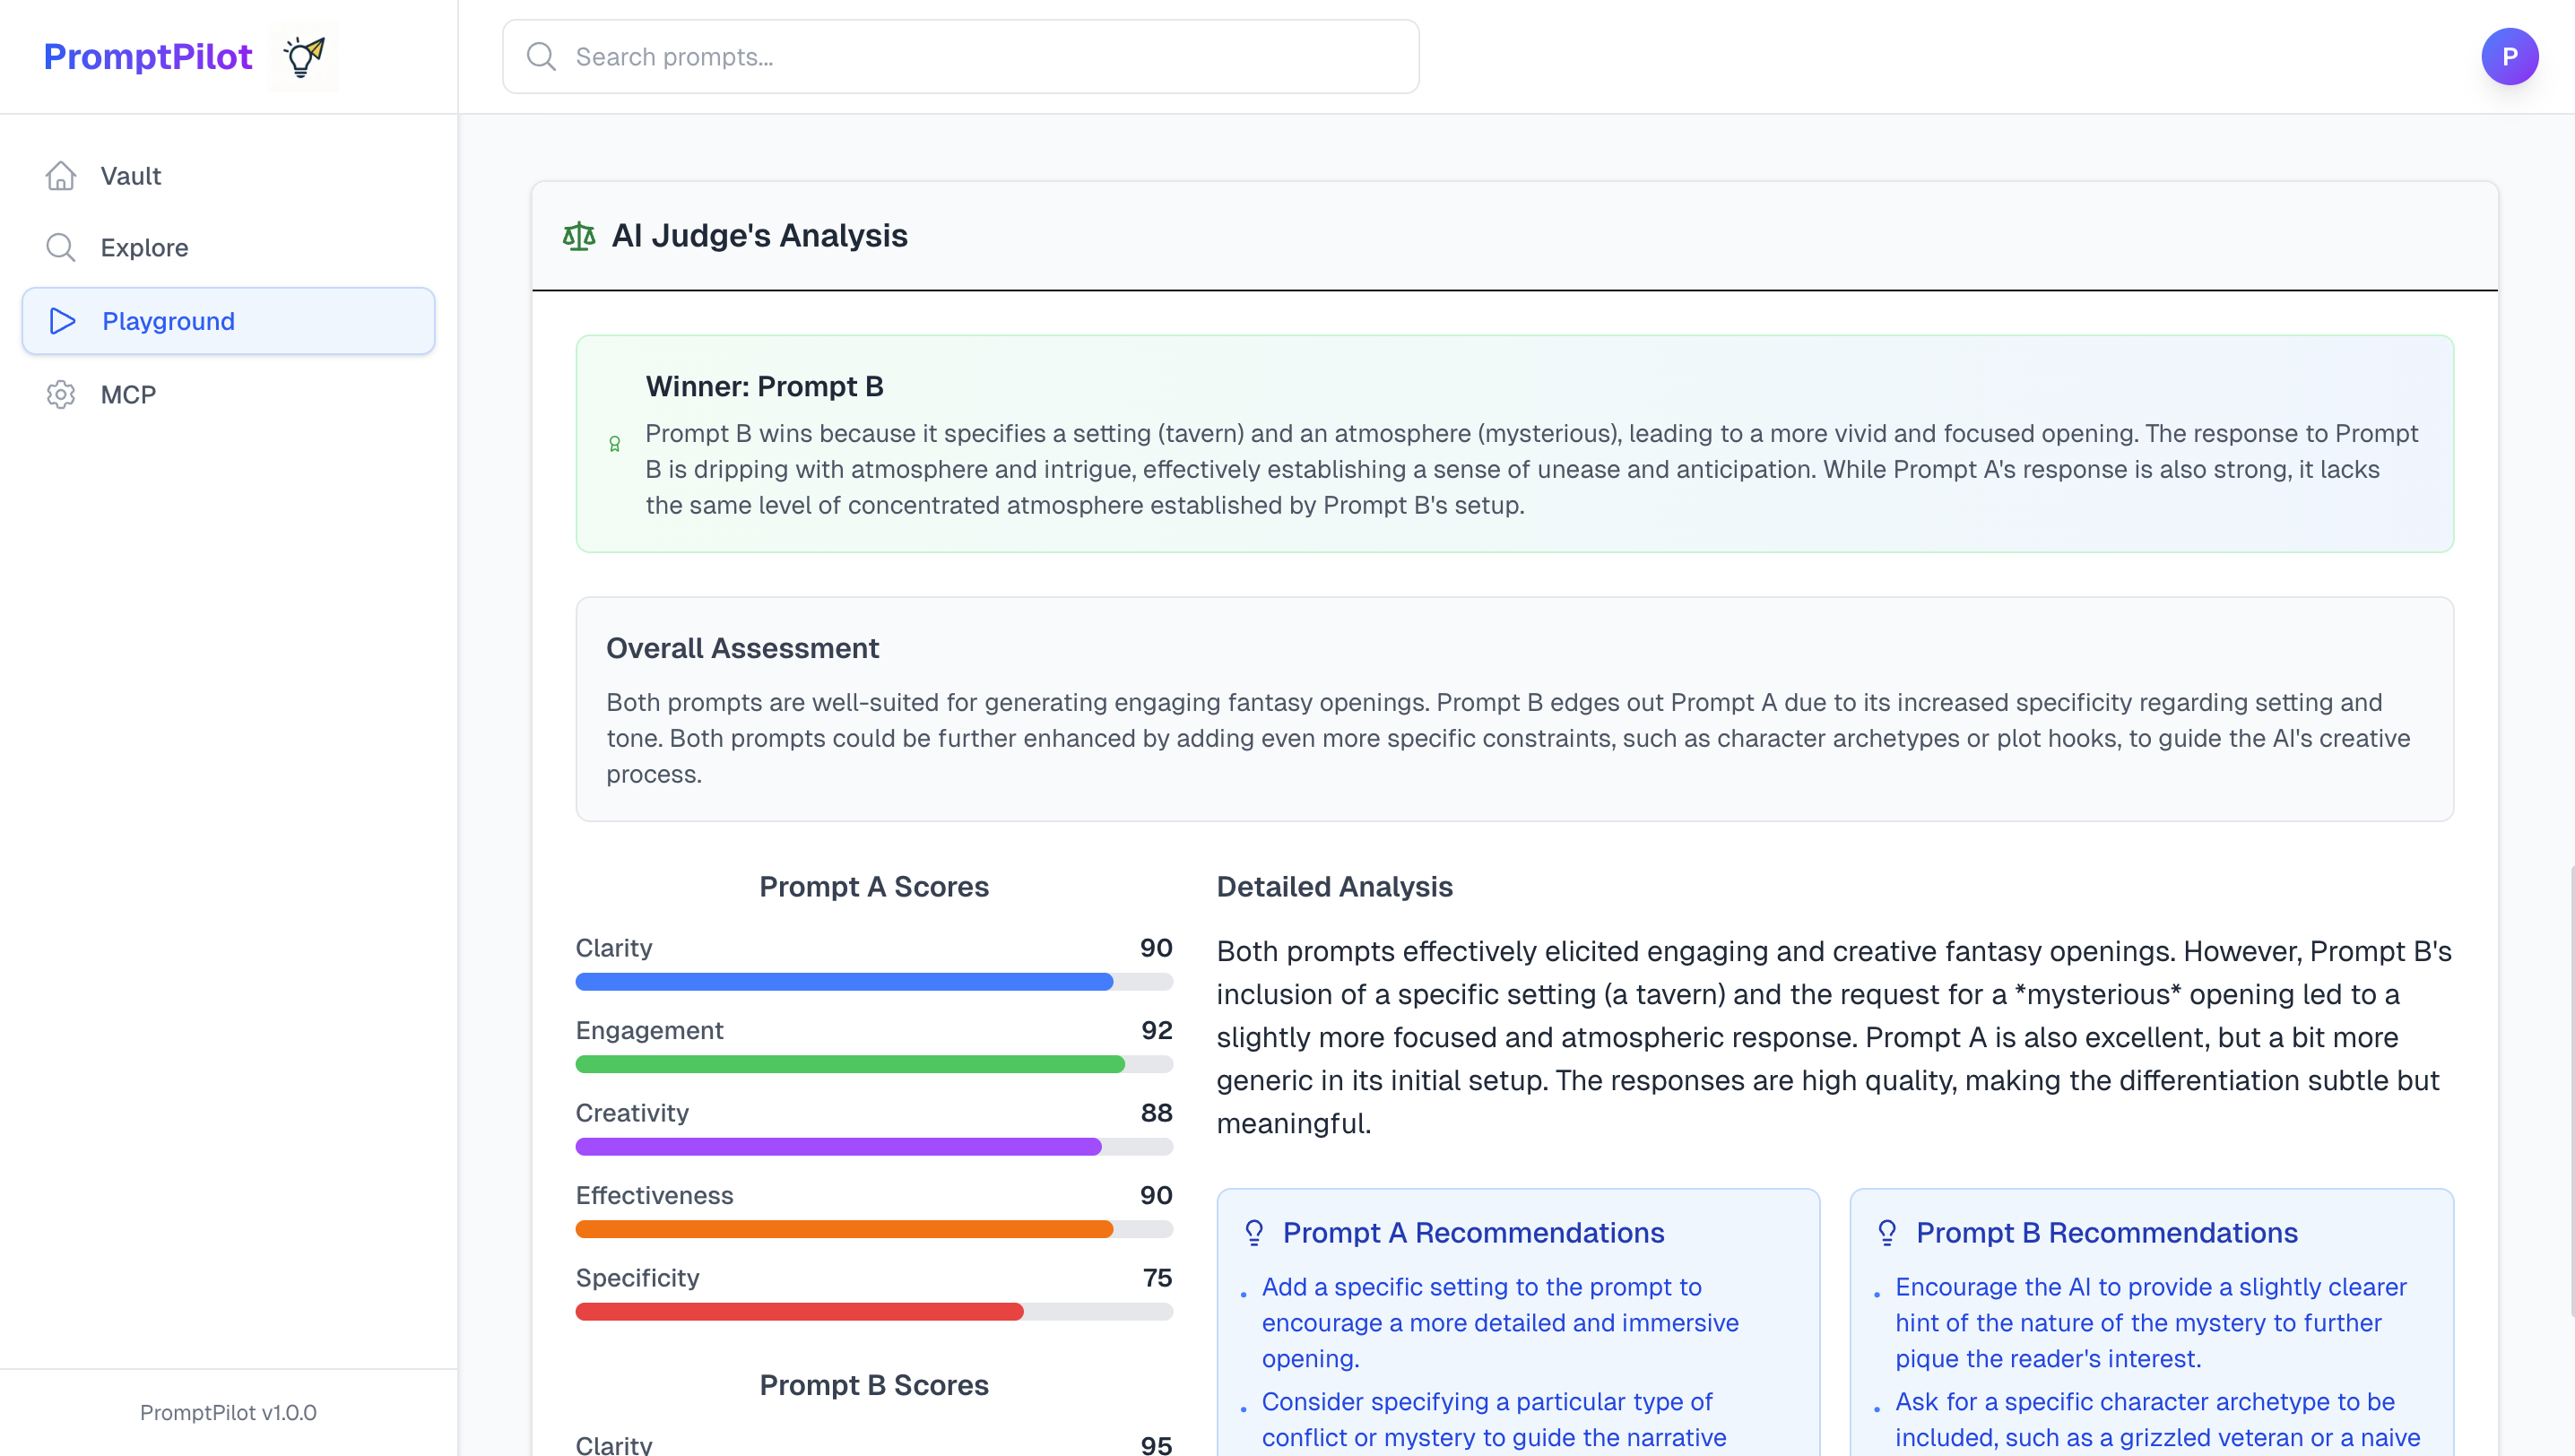
Task: Select the Playground menu item
Action: click(228, 321)
